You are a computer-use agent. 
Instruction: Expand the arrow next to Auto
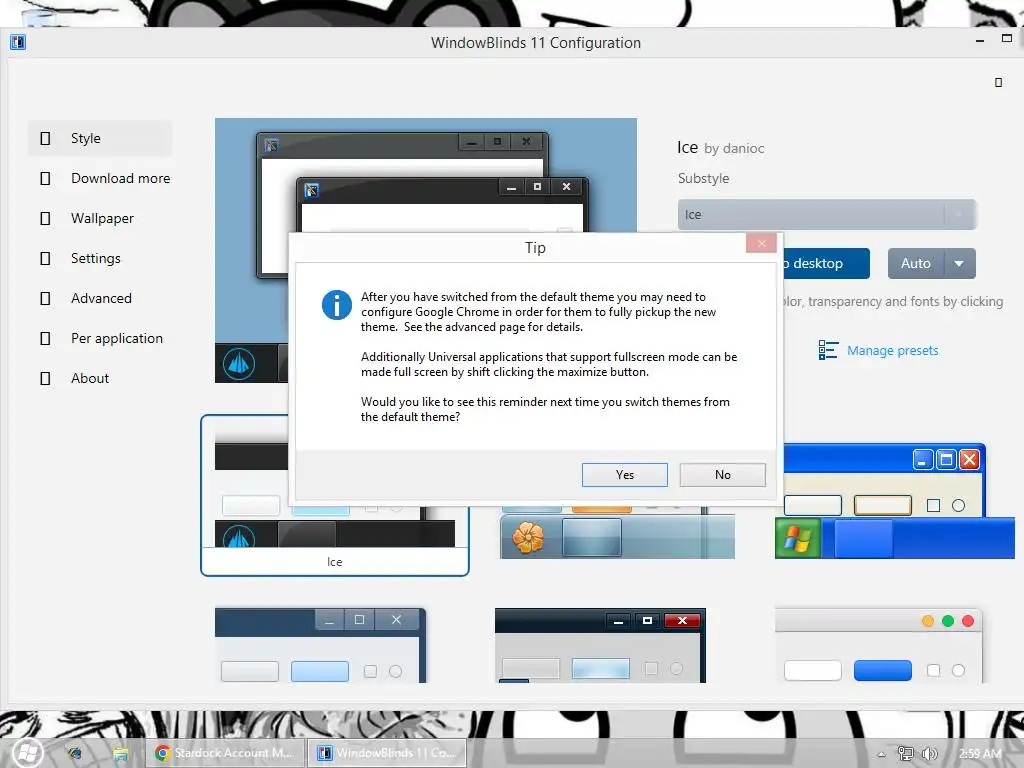959,263
